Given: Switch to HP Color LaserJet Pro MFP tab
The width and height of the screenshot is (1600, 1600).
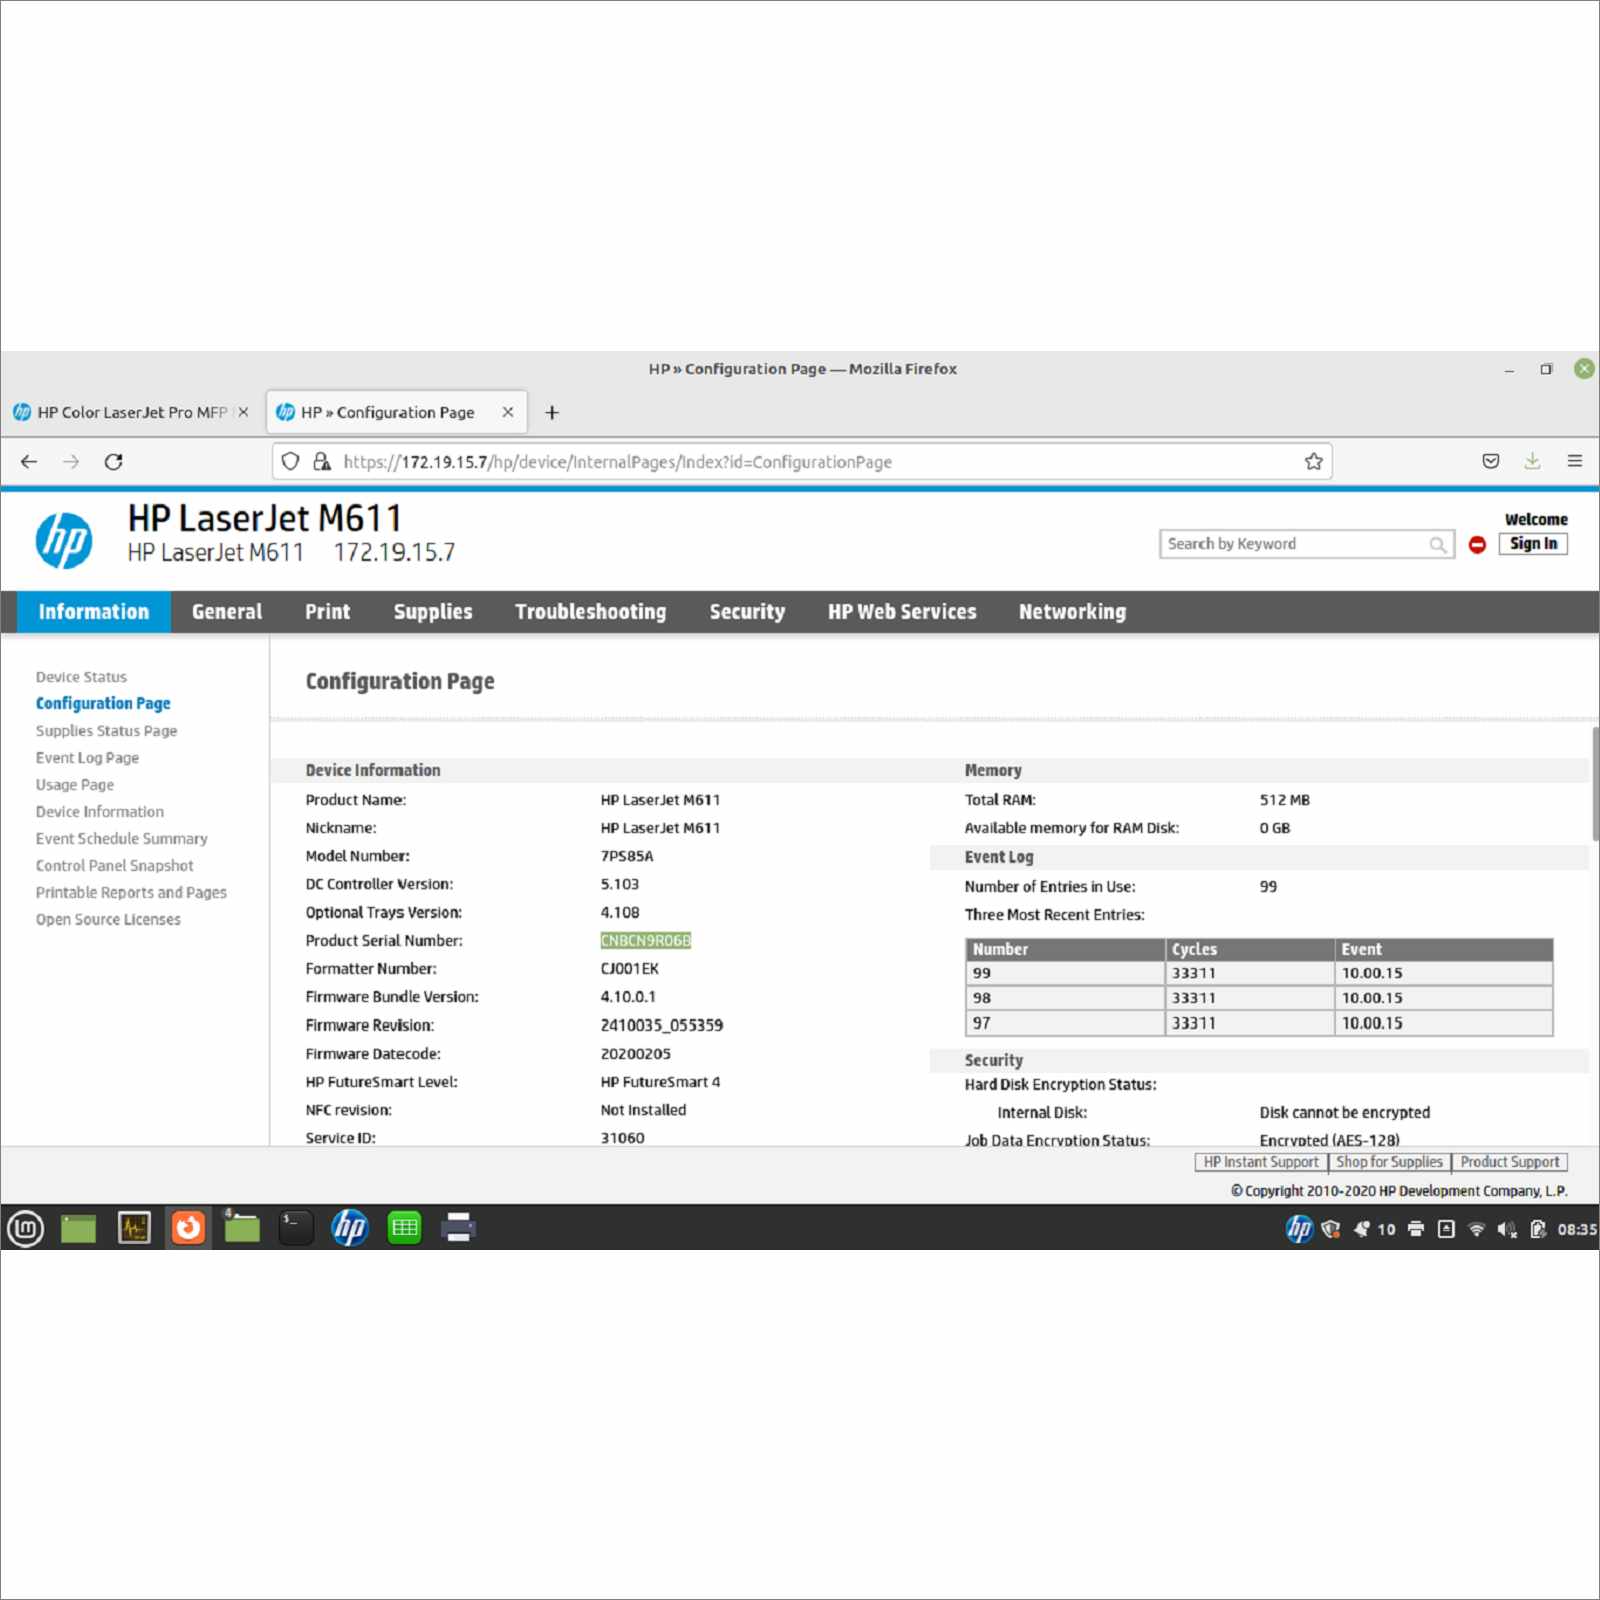Looking at the screenshot, I should 132,412.
